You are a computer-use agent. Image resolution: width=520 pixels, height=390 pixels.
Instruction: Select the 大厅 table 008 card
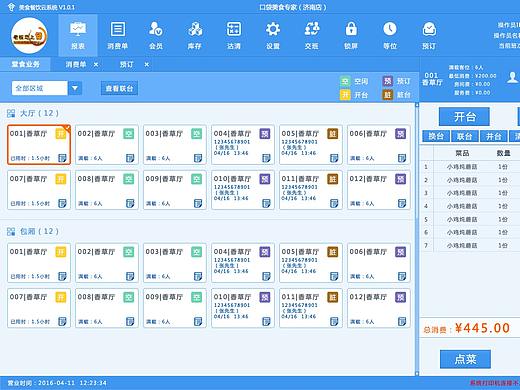tap(107, 190)
